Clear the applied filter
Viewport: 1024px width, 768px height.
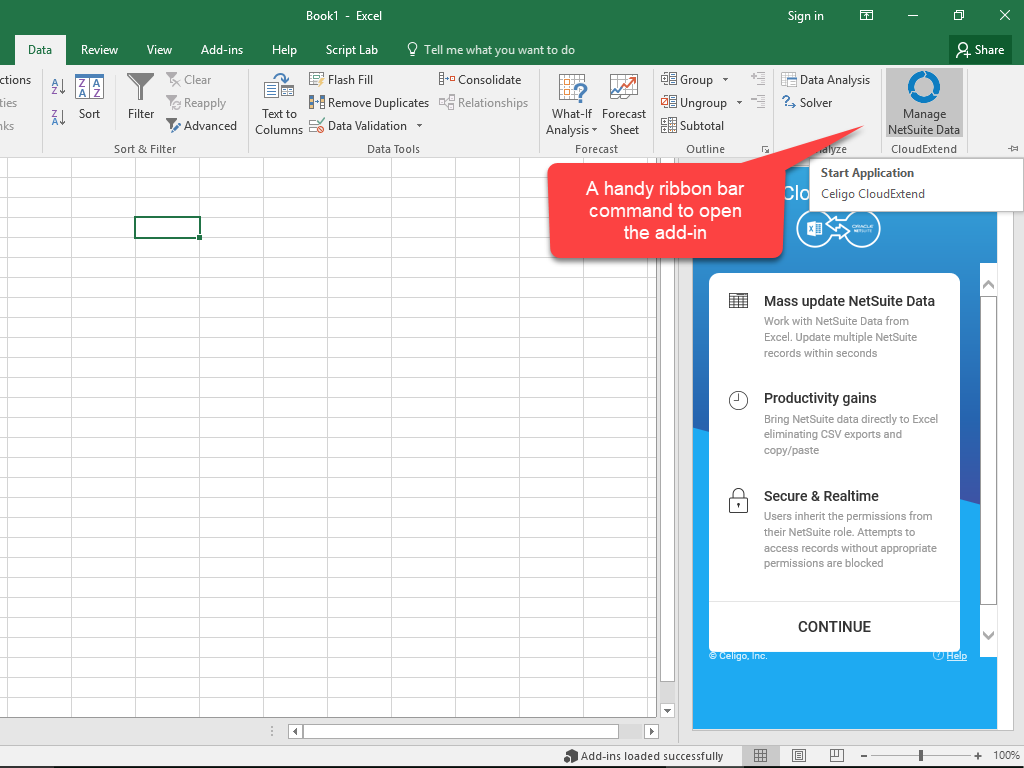(189, 80)
